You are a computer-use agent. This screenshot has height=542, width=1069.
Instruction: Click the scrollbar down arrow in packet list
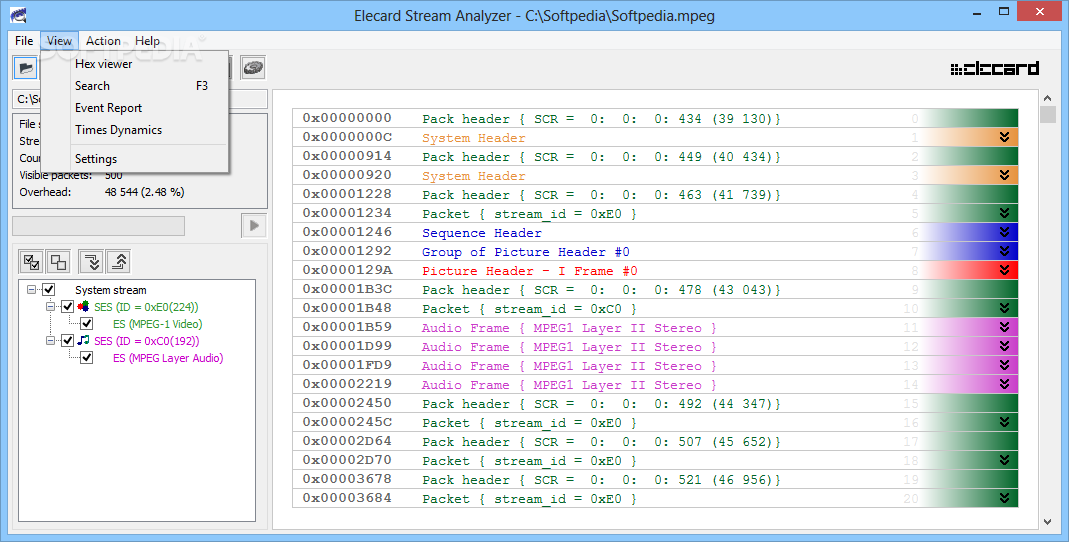point(1048,522)
